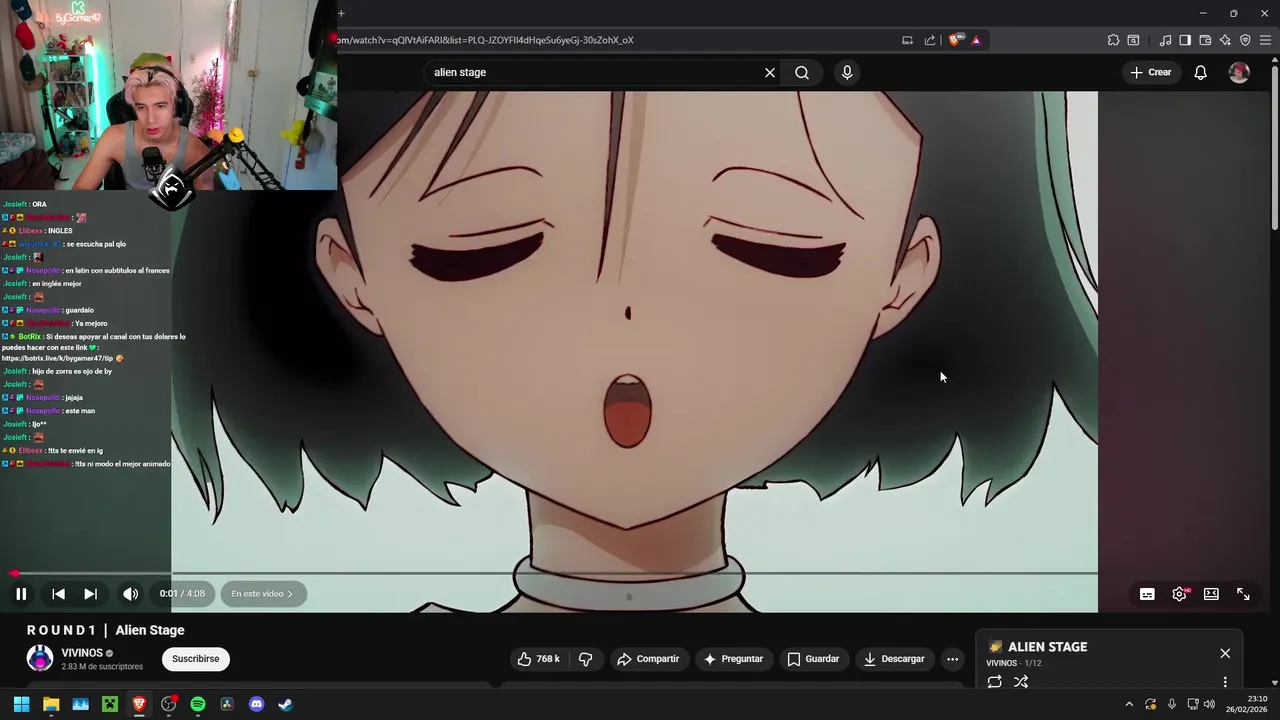Click the browser address bar URL
1280x720 pixels.
pyautogui.click(x=485, y=40)
